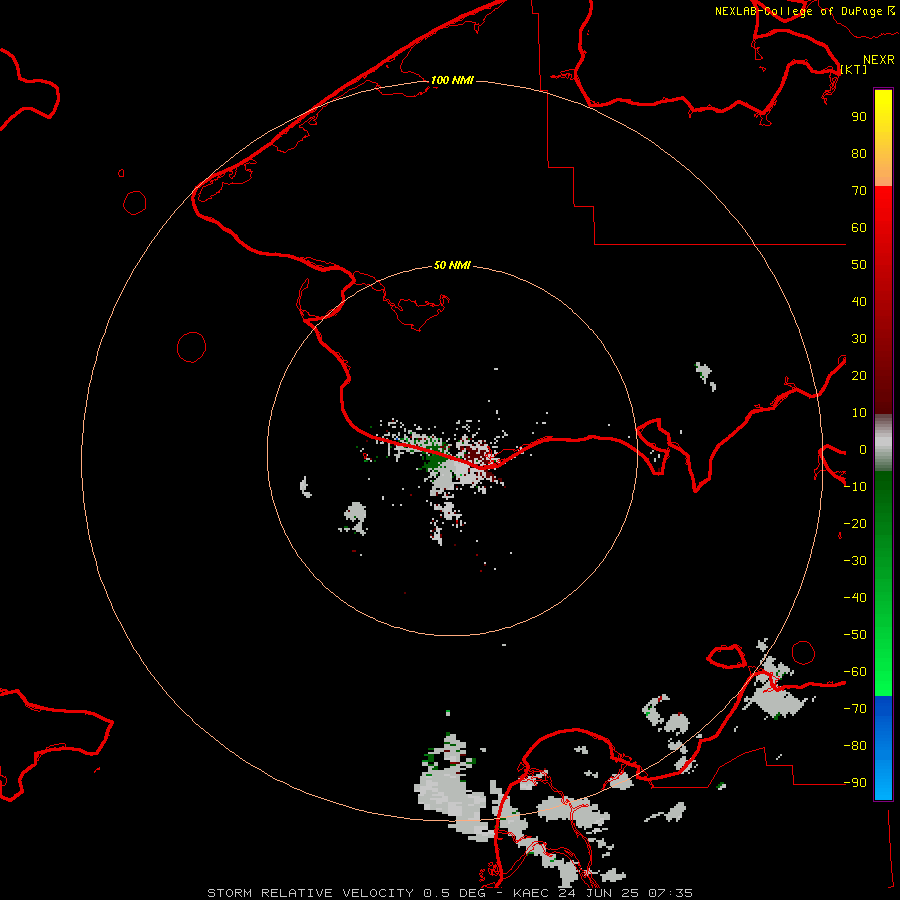This screenshot has height=900, width=900.
Task: Click the -30 value on velocity scale
Action: (x=855, y=561)
